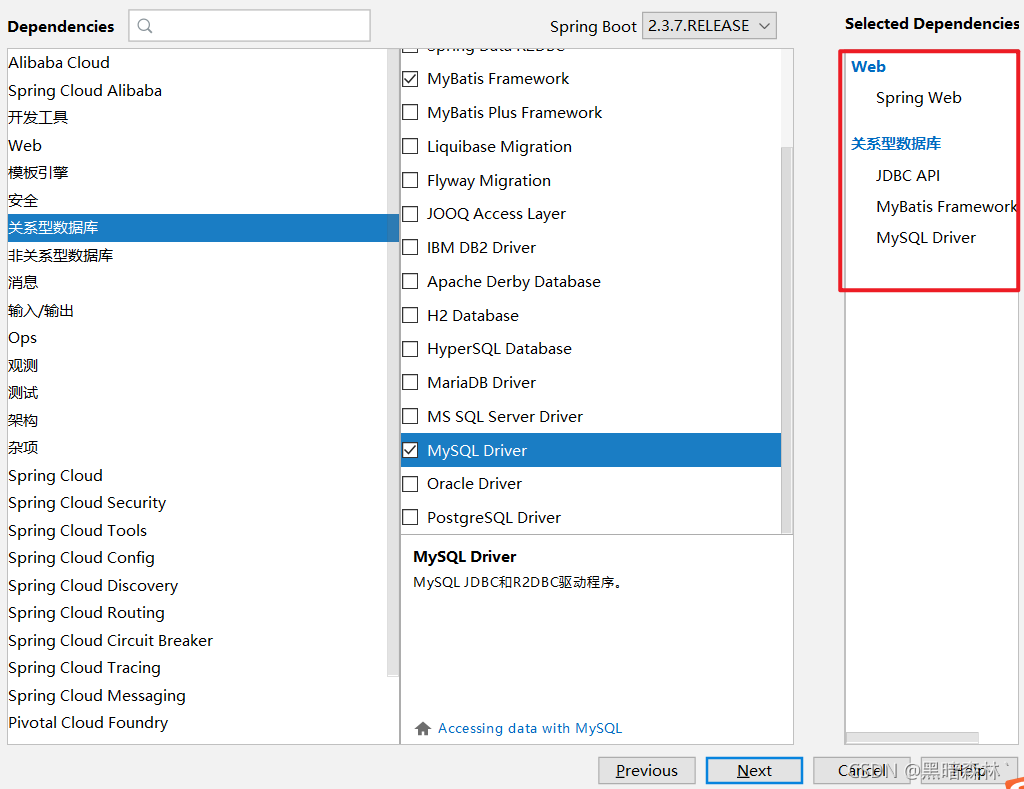1024x789 pixels.
Task: Select the Apache Derby Database checkbox
Action: pyautogui.click(x=410, y=282)
